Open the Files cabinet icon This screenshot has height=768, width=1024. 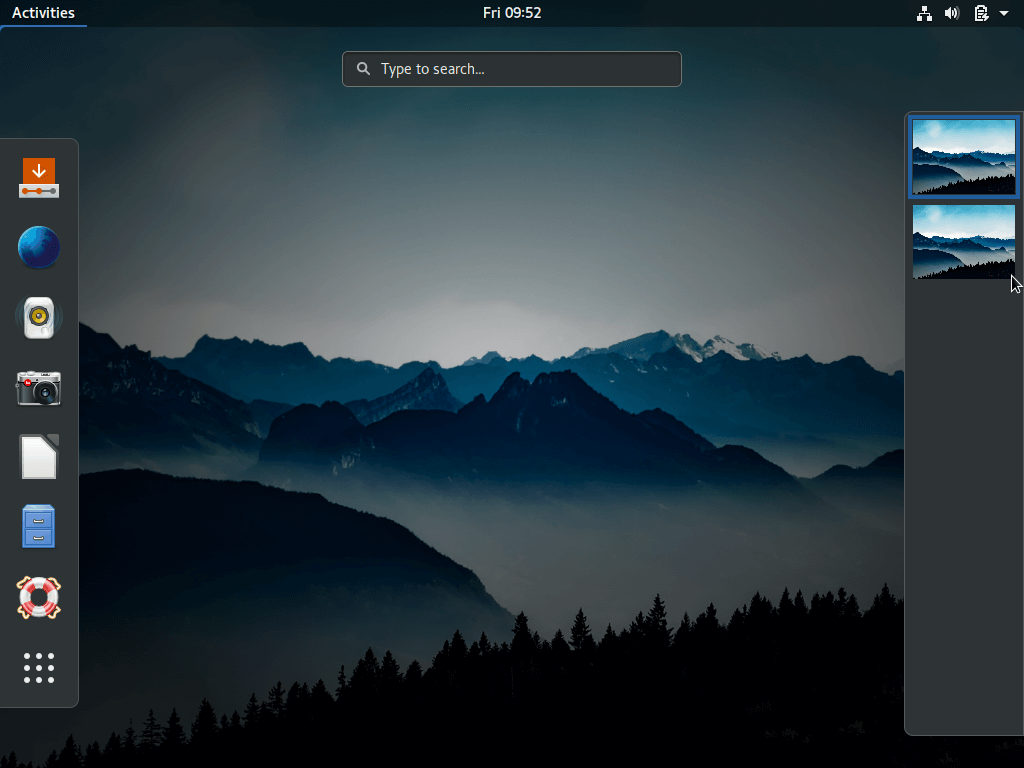(x=39, y=526)
